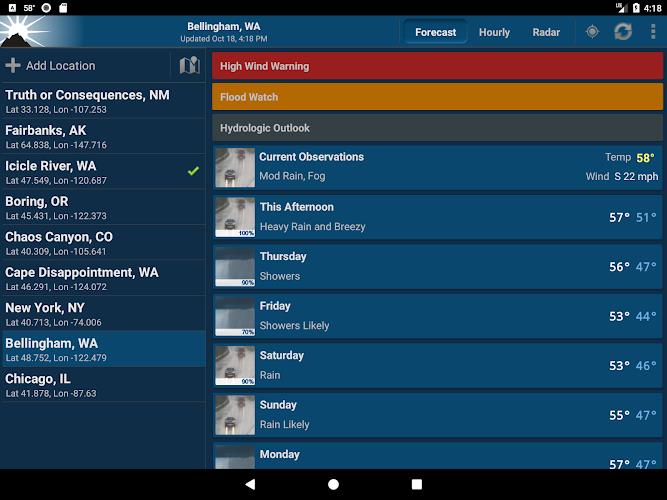This screenshot has height=500, width=667.
Task: Tap the Android recent apps button
Action: (x=417, y=484)
